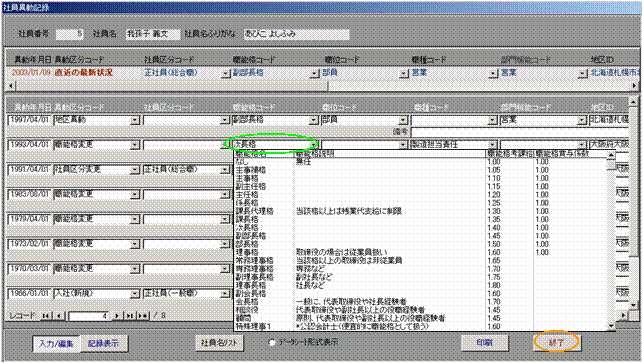Image resolution: width=643 pixels, height=363 pixels.
Task: Click the record number box in navigation bar
Action: [x=89, y=316]
